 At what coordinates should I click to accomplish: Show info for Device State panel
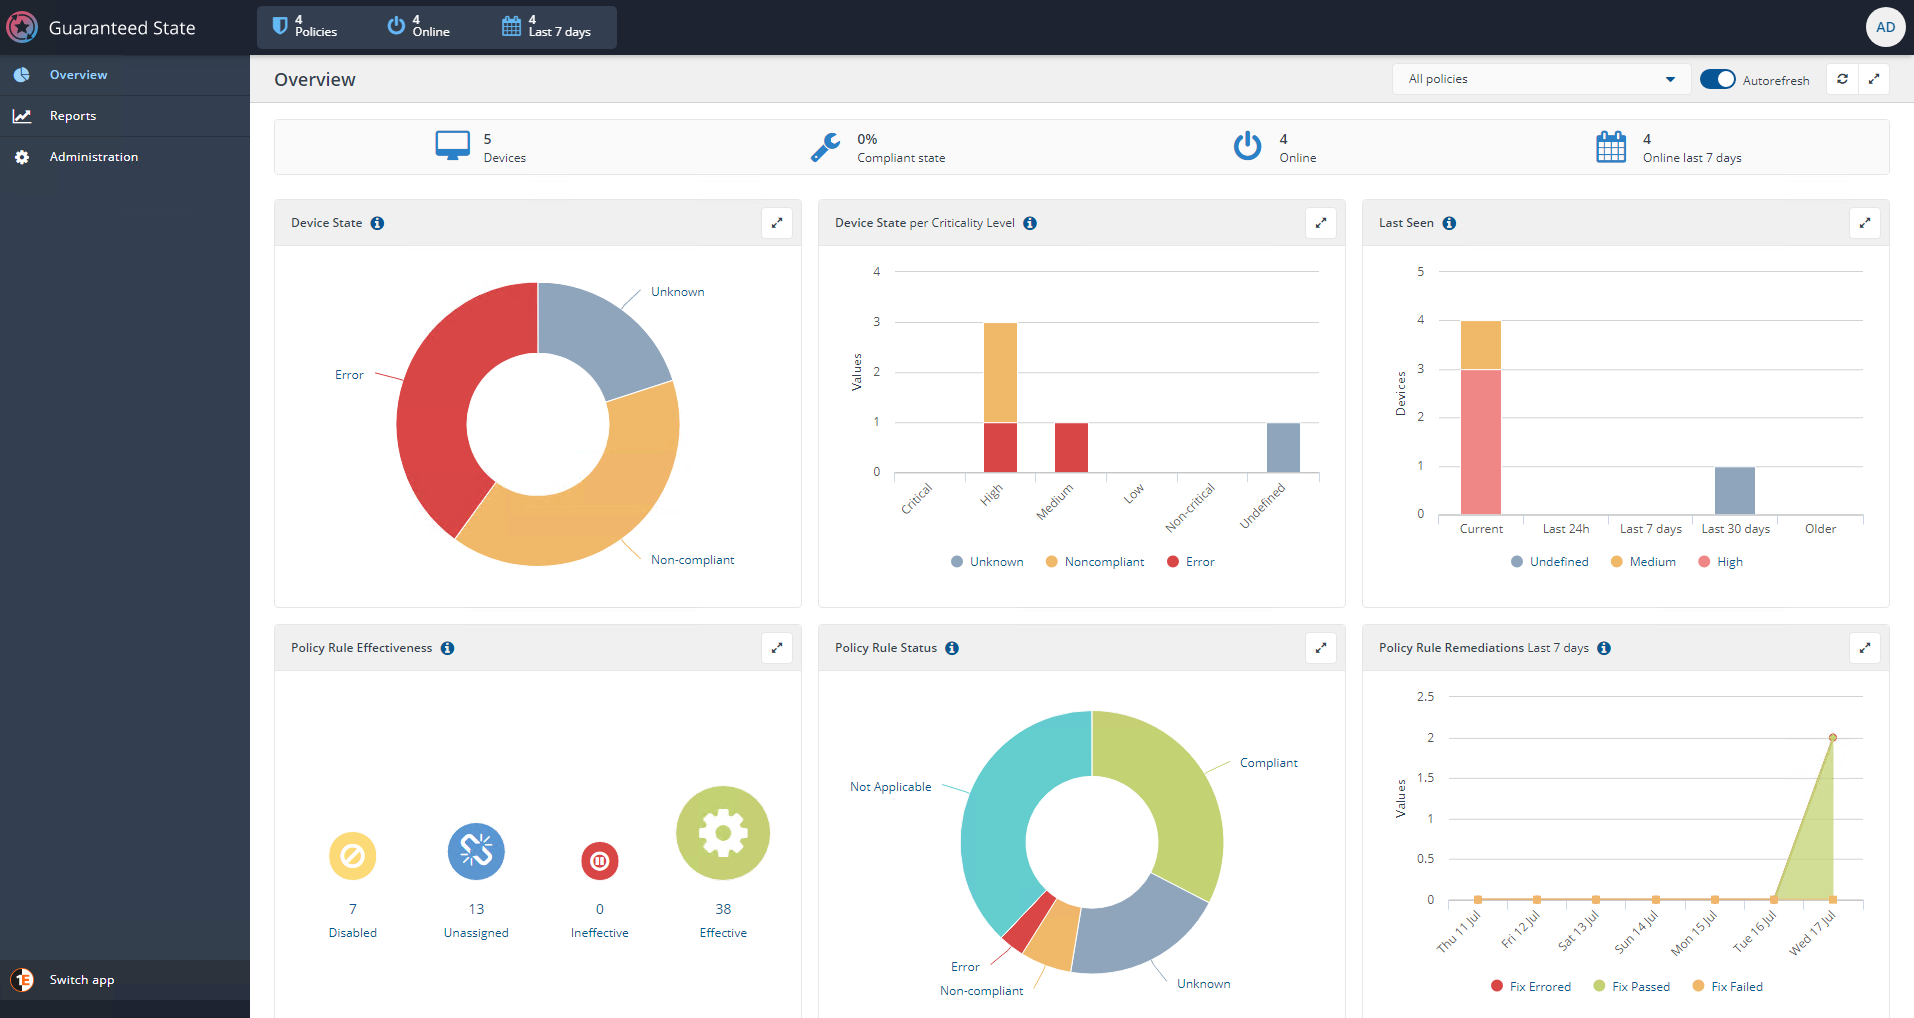coord(377,223)
